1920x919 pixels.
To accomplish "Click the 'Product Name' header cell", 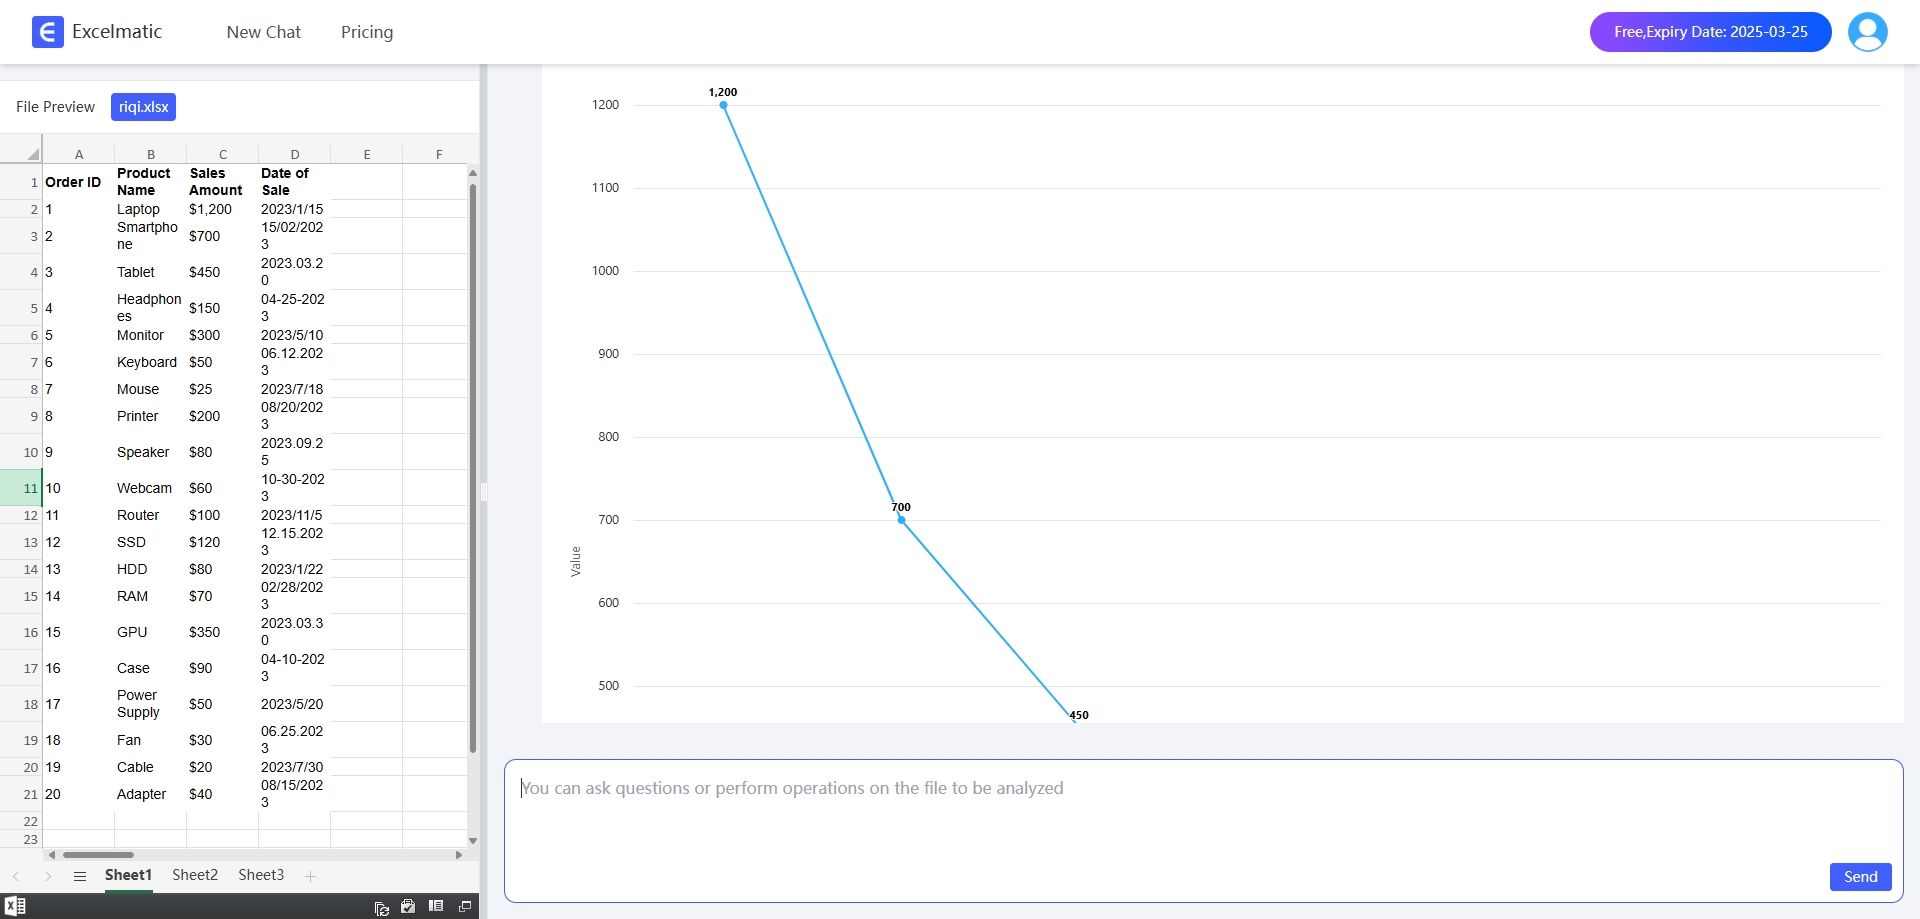I will [x=151, y=182].
